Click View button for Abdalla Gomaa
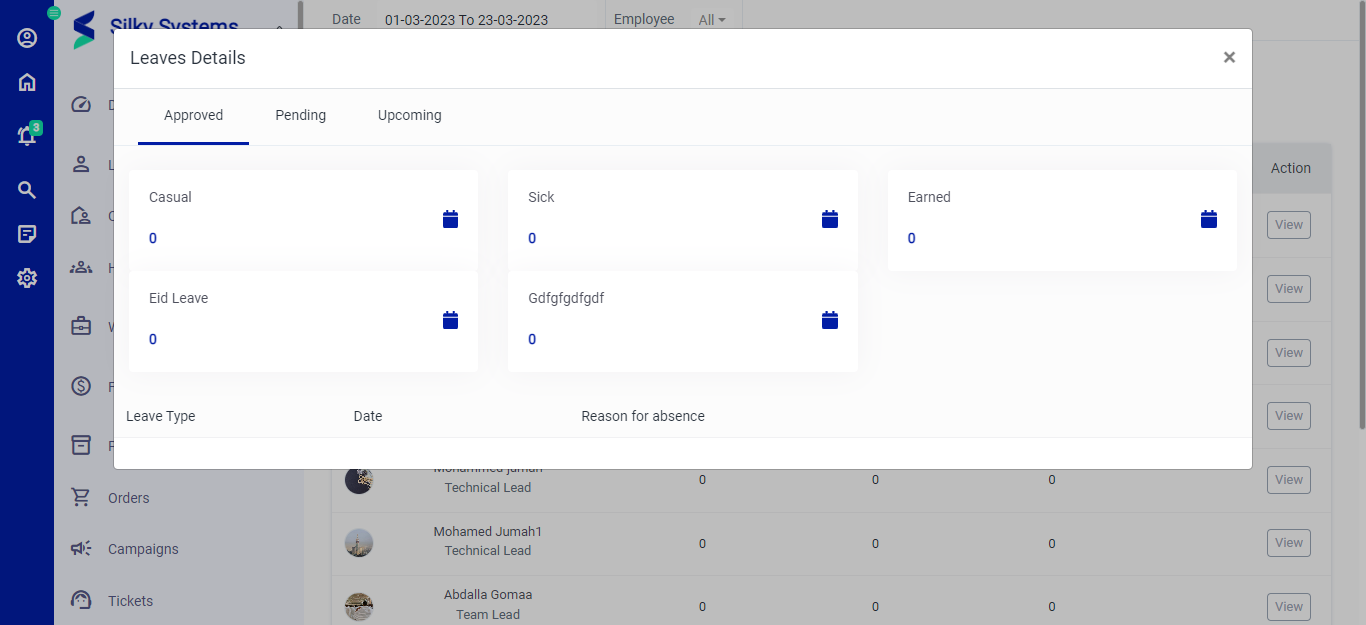Viewport: 1366px width, 625px height. [x=1288, y=606]
